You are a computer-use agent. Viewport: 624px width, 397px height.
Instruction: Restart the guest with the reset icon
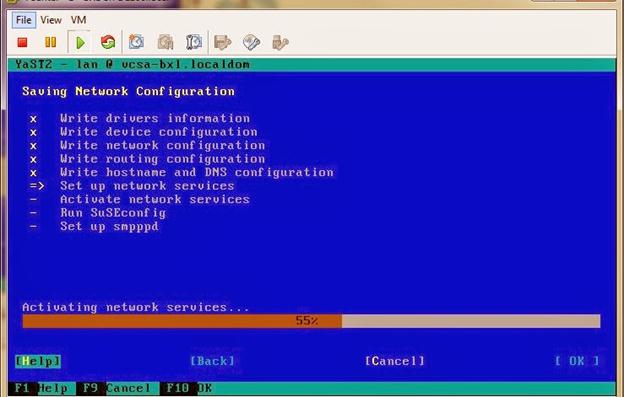point(108,42)
